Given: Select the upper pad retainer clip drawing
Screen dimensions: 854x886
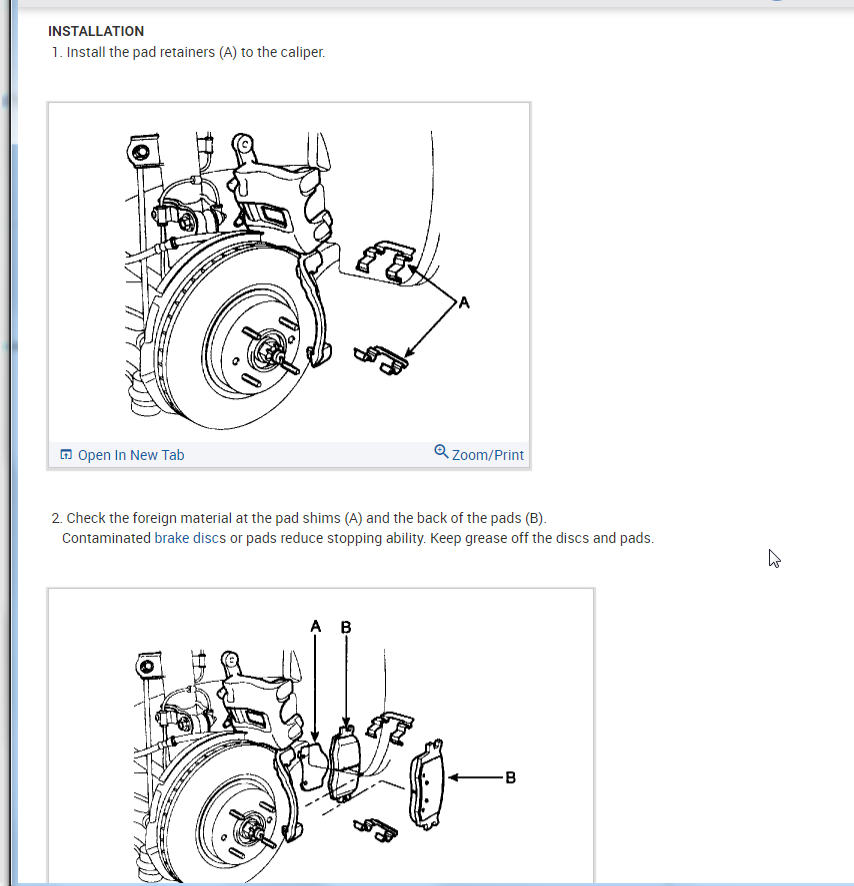Looking at the screenshot, I should point(387,262).
